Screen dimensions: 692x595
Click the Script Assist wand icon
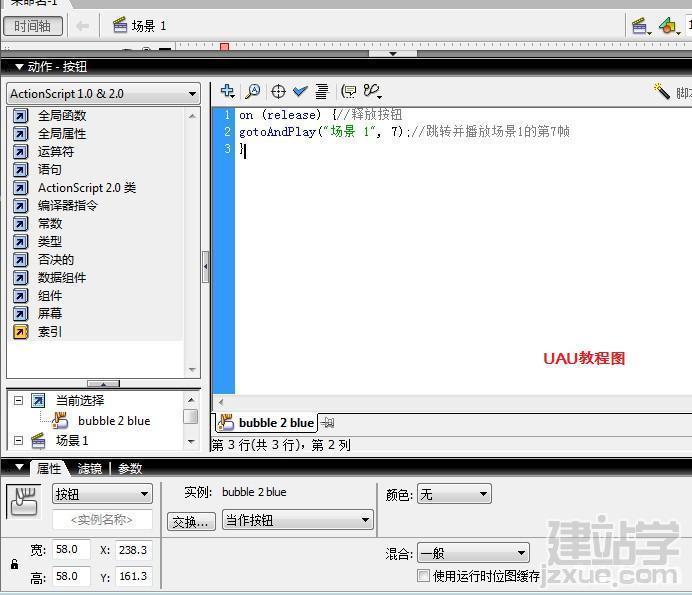[662, 91]
